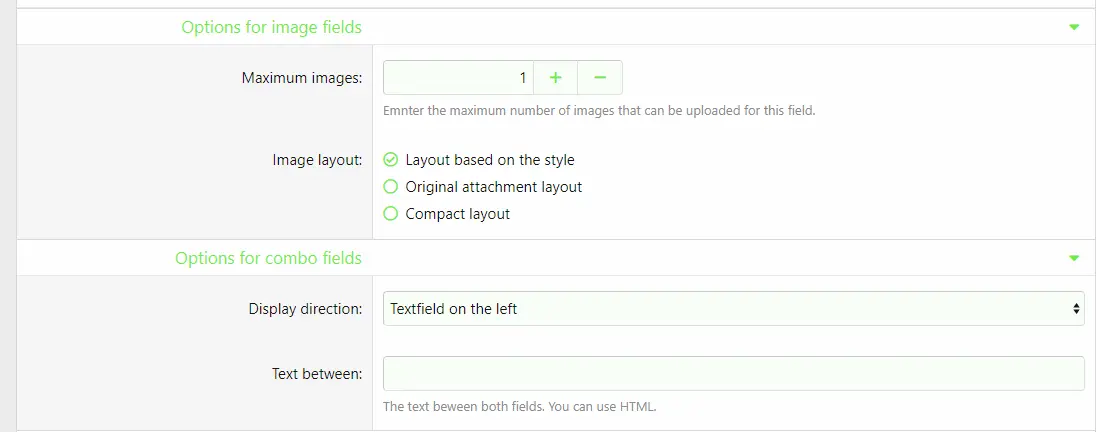
Task: Click the 'Display direction:' field label
Action: point(305,309)
